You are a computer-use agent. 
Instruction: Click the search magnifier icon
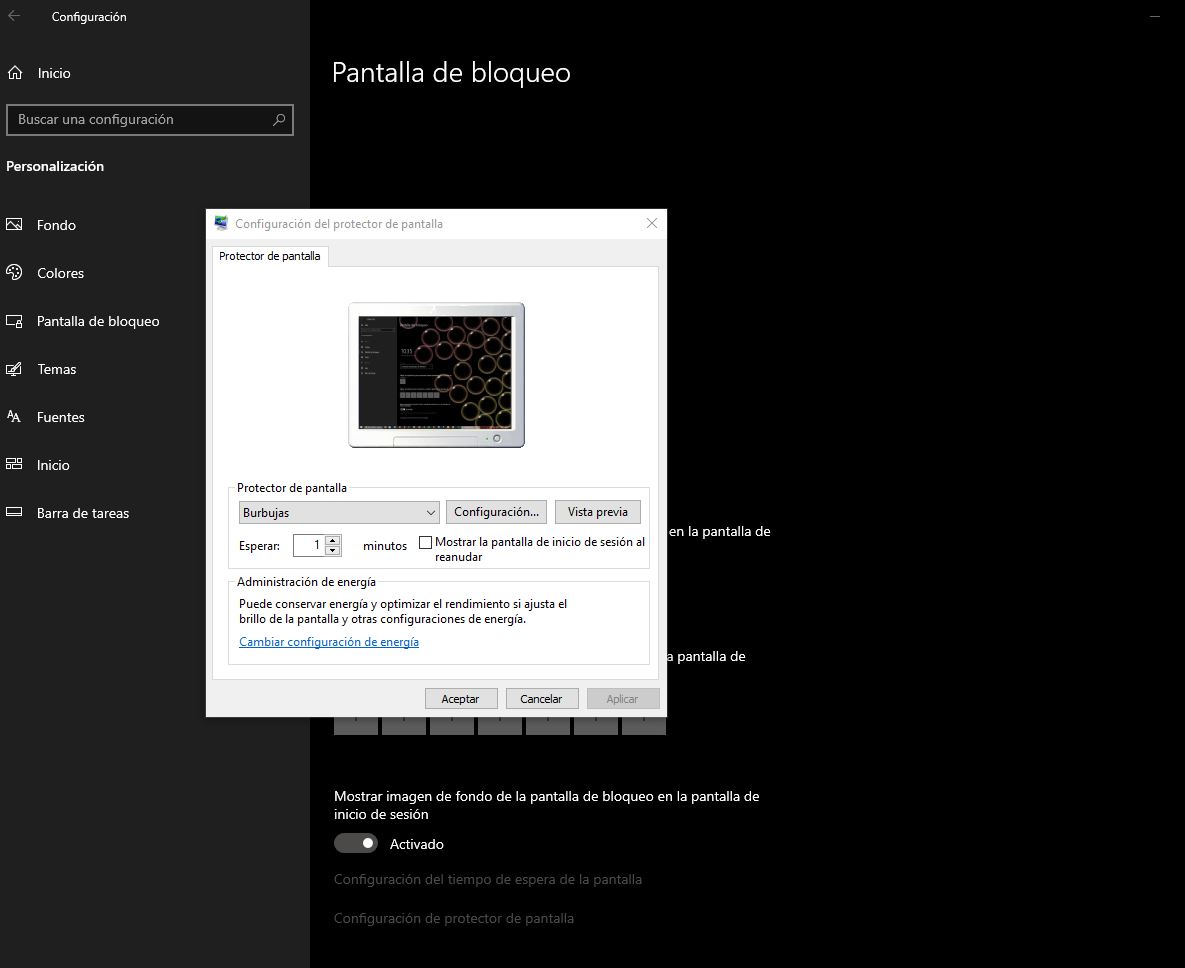tap(279, 120)
